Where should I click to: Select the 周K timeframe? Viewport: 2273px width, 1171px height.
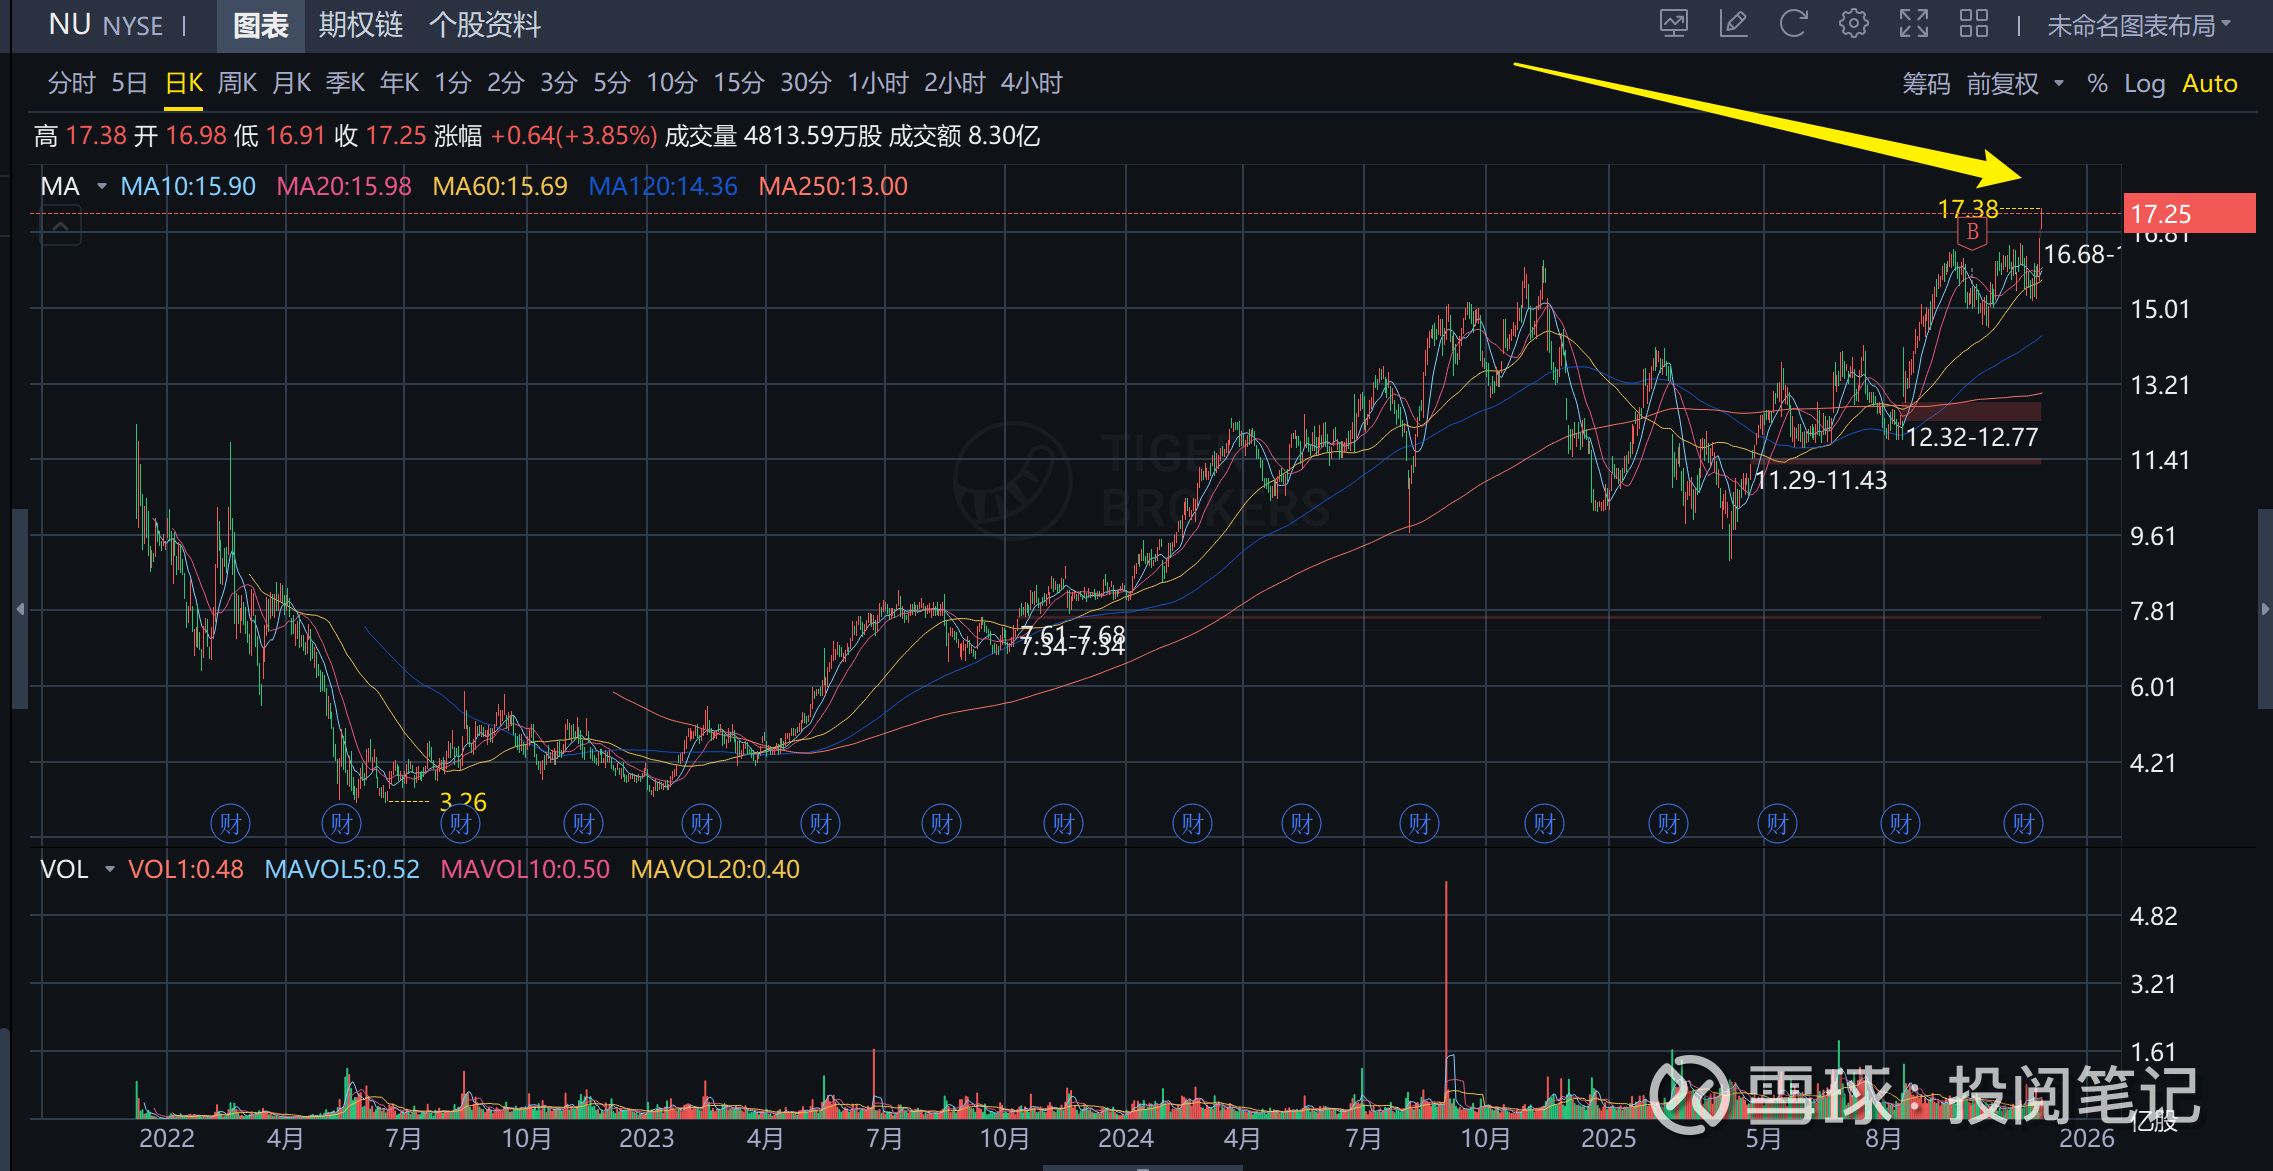tap(237, 83)
